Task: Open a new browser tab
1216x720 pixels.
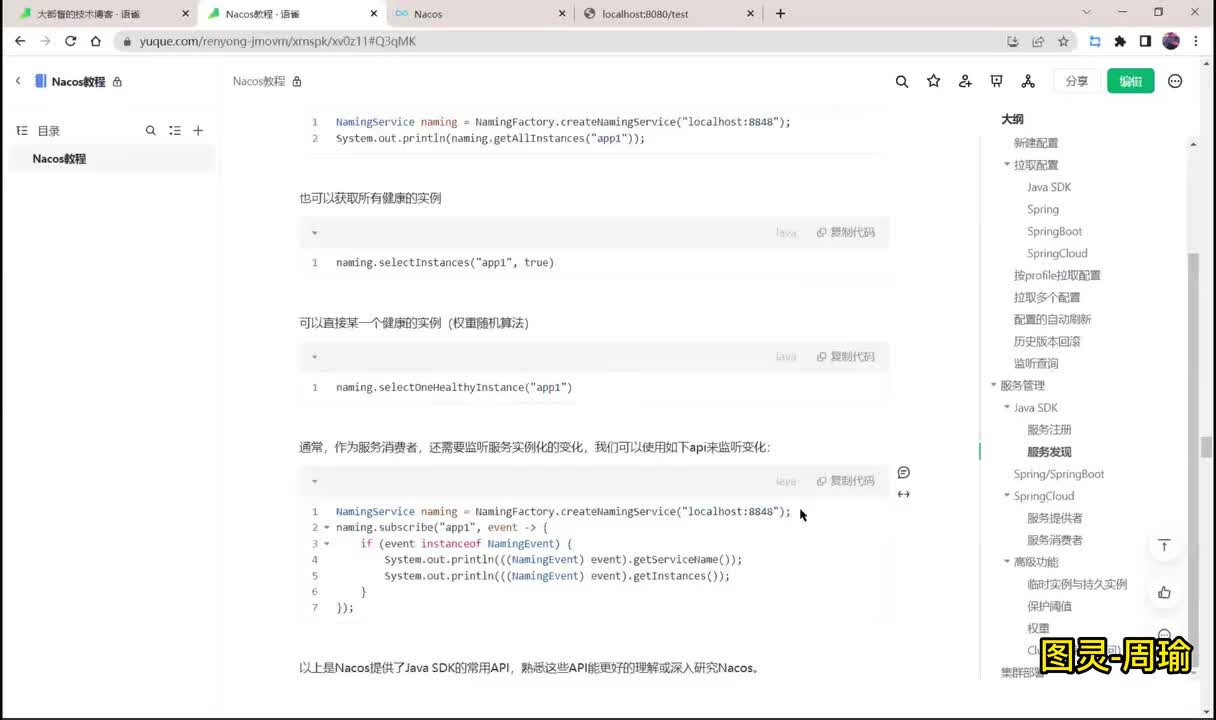Action: [780, 13]
